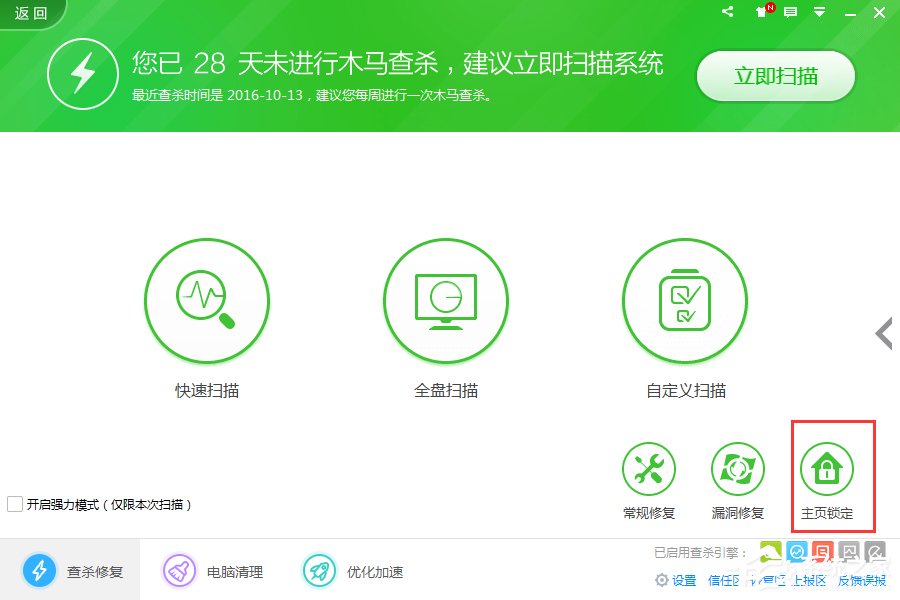Open Custom Scan (自定义扫描)
The image size is (900, 600).
(685, 300)
